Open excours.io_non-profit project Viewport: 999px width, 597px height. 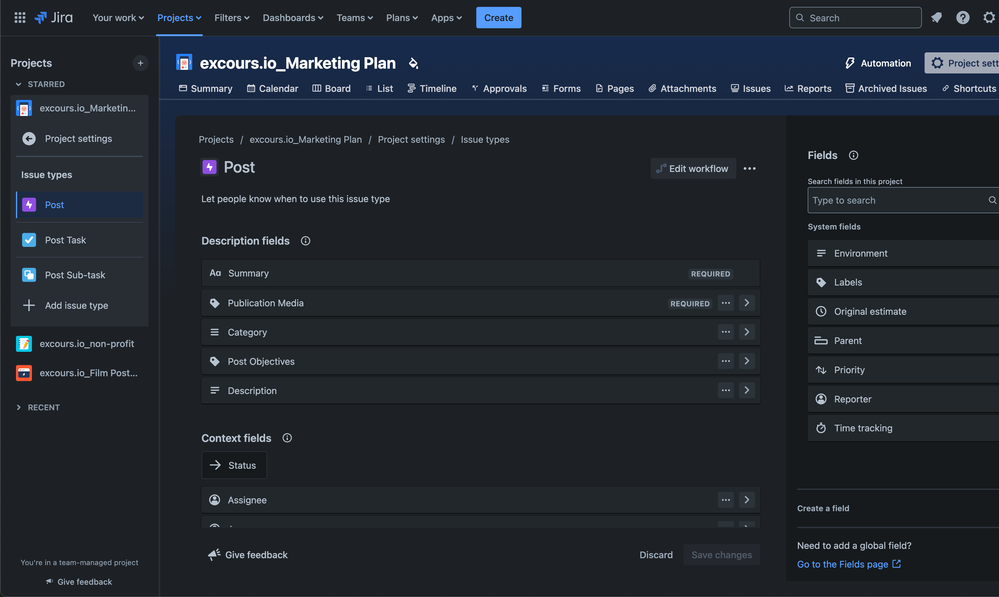click(x=80, y=343)
